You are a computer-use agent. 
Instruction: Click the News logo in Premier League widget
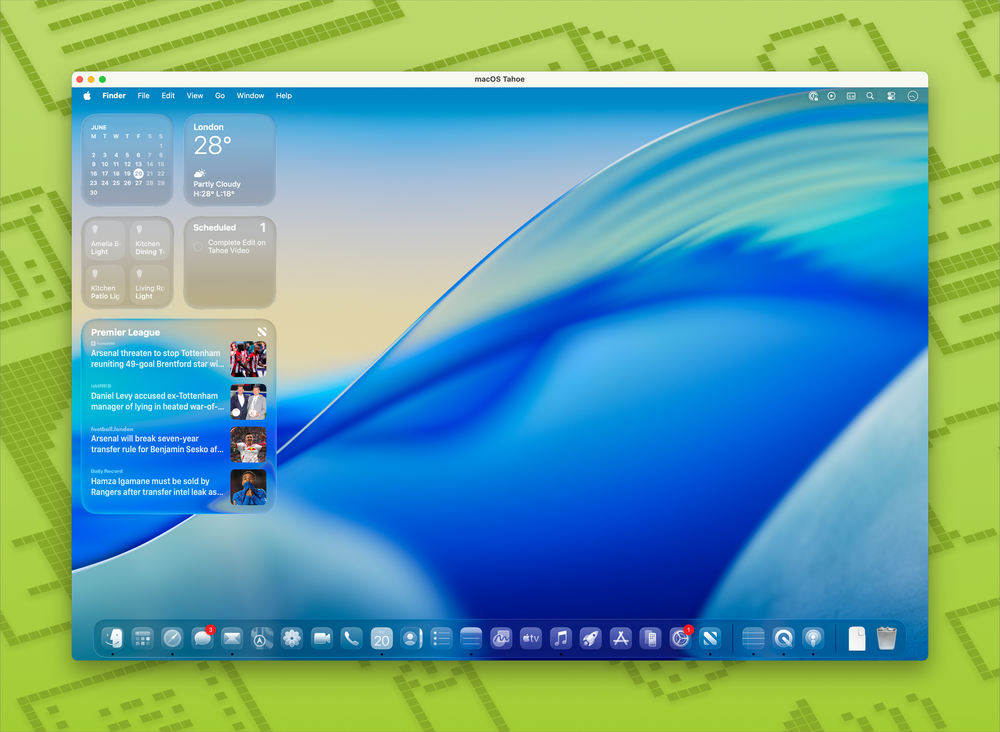point(261,332)
